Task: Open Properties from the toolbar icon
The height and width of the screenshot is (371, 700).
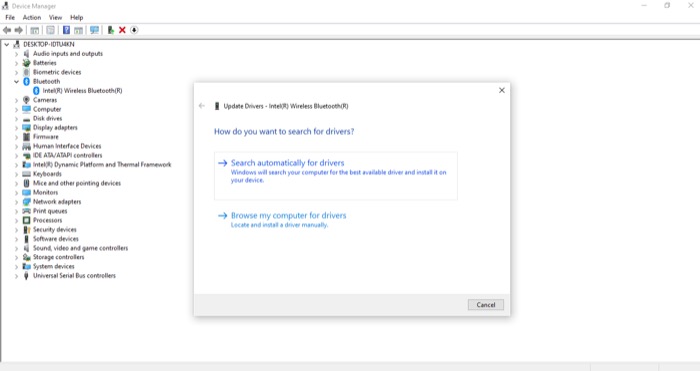Action: pos(50,30)
